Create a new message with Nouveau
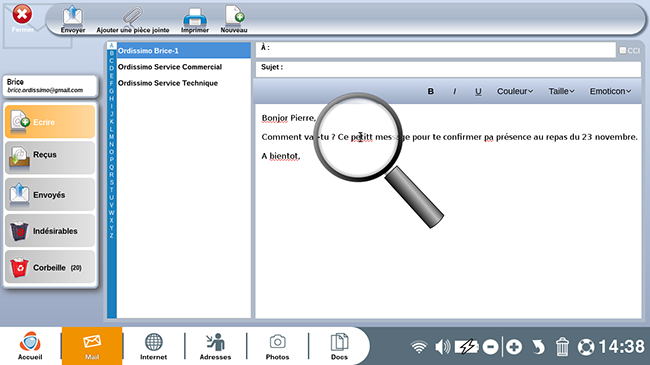 coord(234,19)
